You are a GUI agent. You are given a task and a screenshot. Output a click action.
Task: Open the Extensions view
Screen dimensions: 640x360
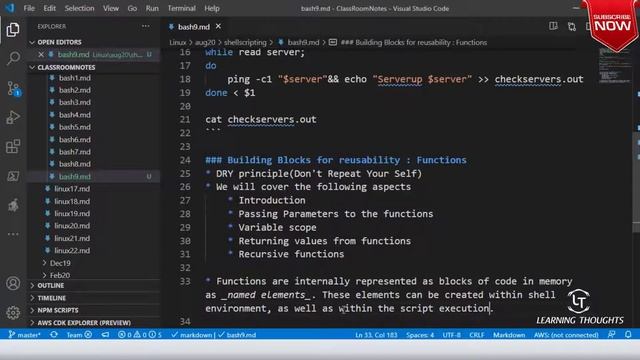[13, 147]
